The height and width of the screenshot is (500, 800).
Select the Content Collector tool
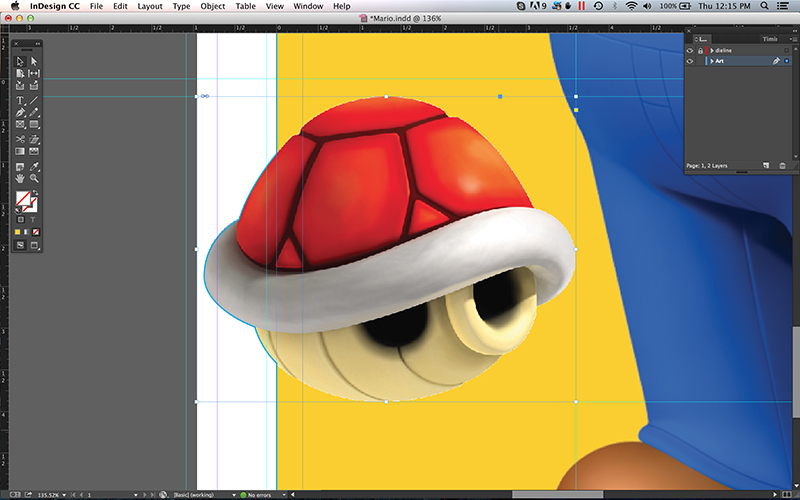(20, 85)
